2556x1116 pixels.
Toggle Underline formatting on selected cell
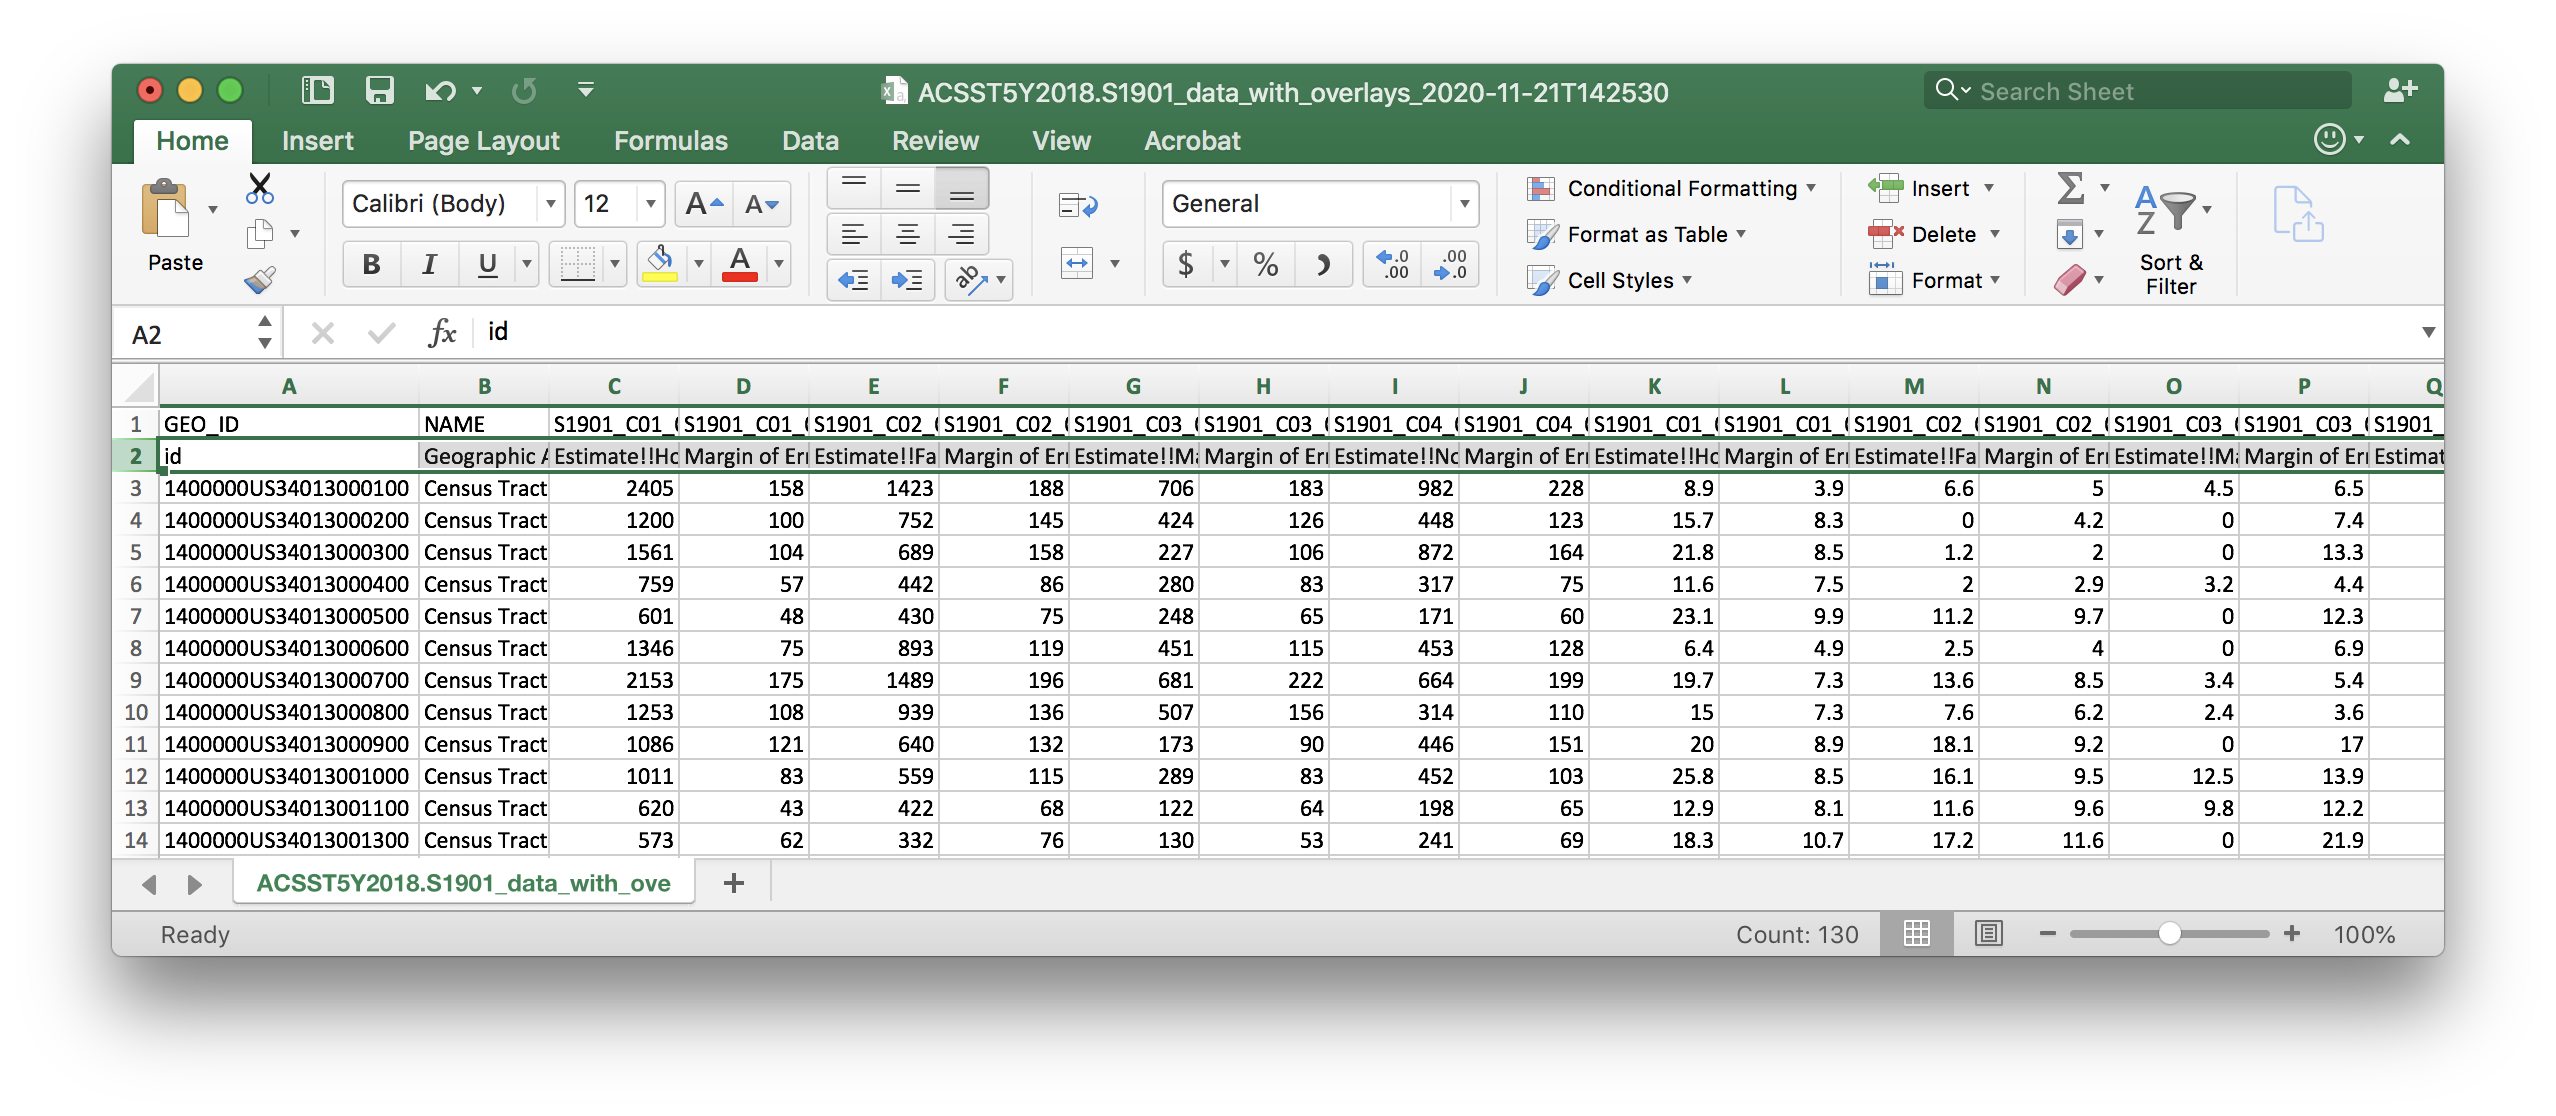pyautogui.click(x=487, y=266)
